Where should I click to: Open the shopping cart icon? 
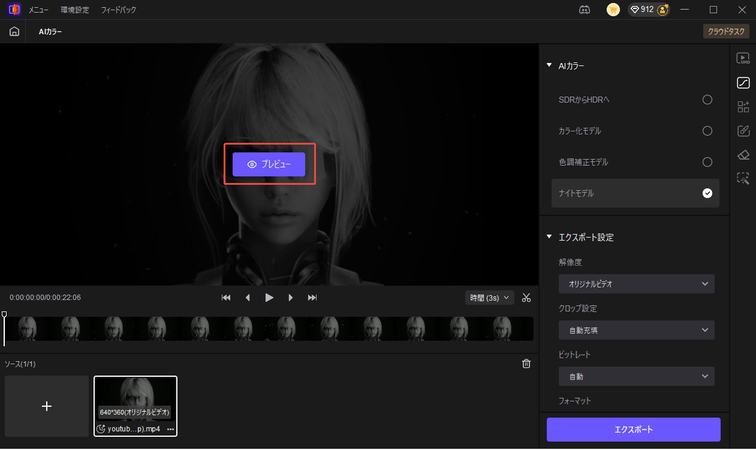[x=613, y=10]
